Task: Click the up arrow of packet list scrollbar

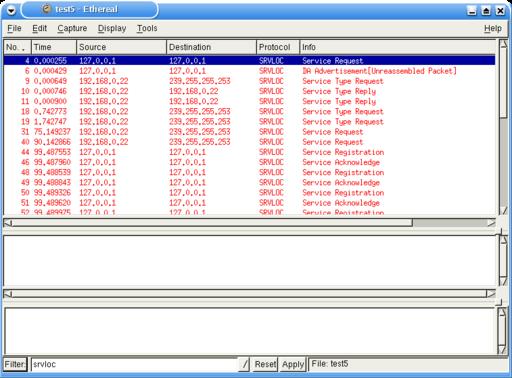Action: pos(503,44)
